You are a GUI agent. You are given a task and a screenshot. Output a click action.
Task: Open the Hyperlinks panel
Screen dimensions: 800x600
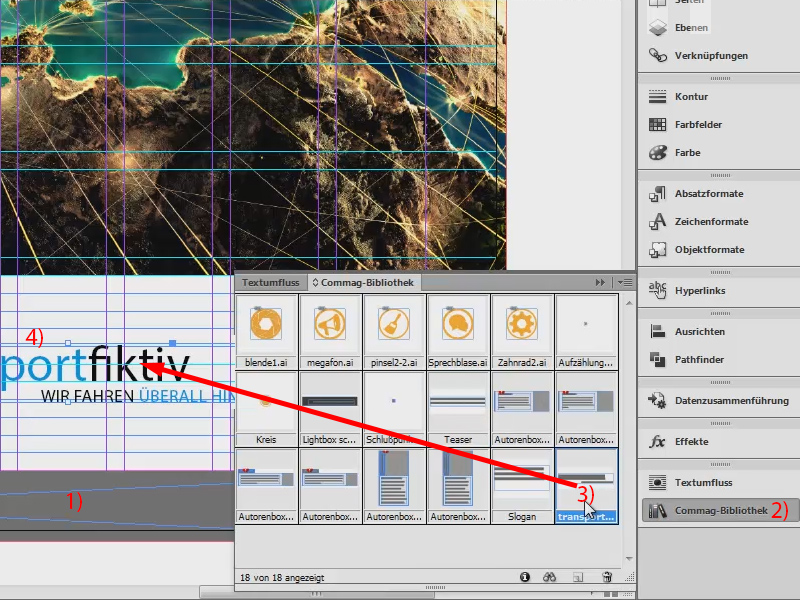click(x=693, y=290)
